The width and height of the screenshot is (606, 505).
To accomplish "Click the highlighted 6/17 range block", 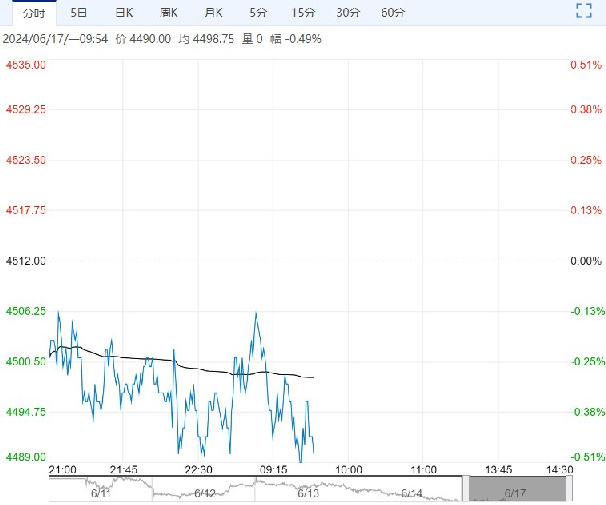I will [516, 489].
